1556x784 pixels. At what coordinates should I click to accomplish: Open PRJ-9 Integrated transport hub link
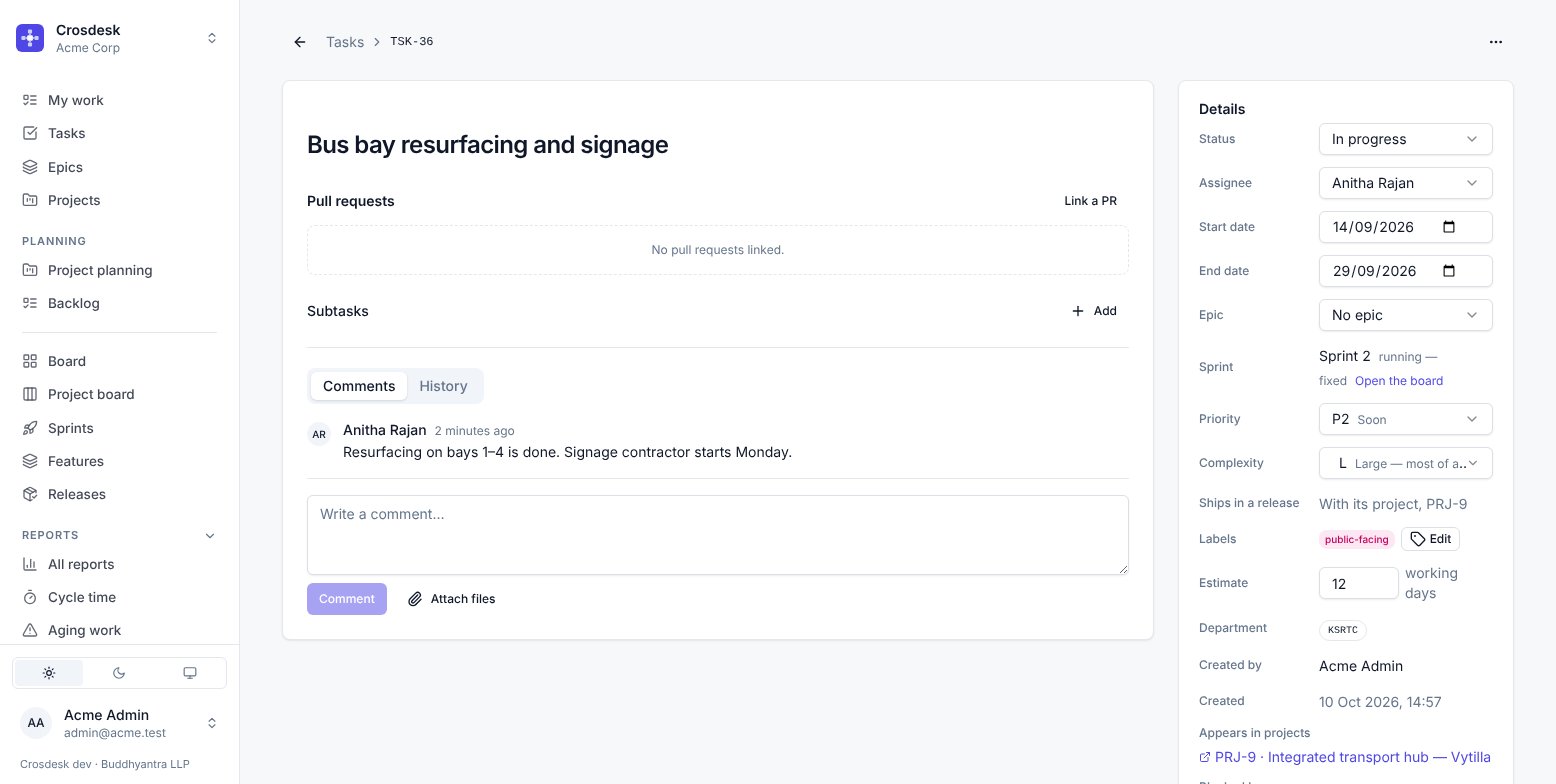(1344, 757)
